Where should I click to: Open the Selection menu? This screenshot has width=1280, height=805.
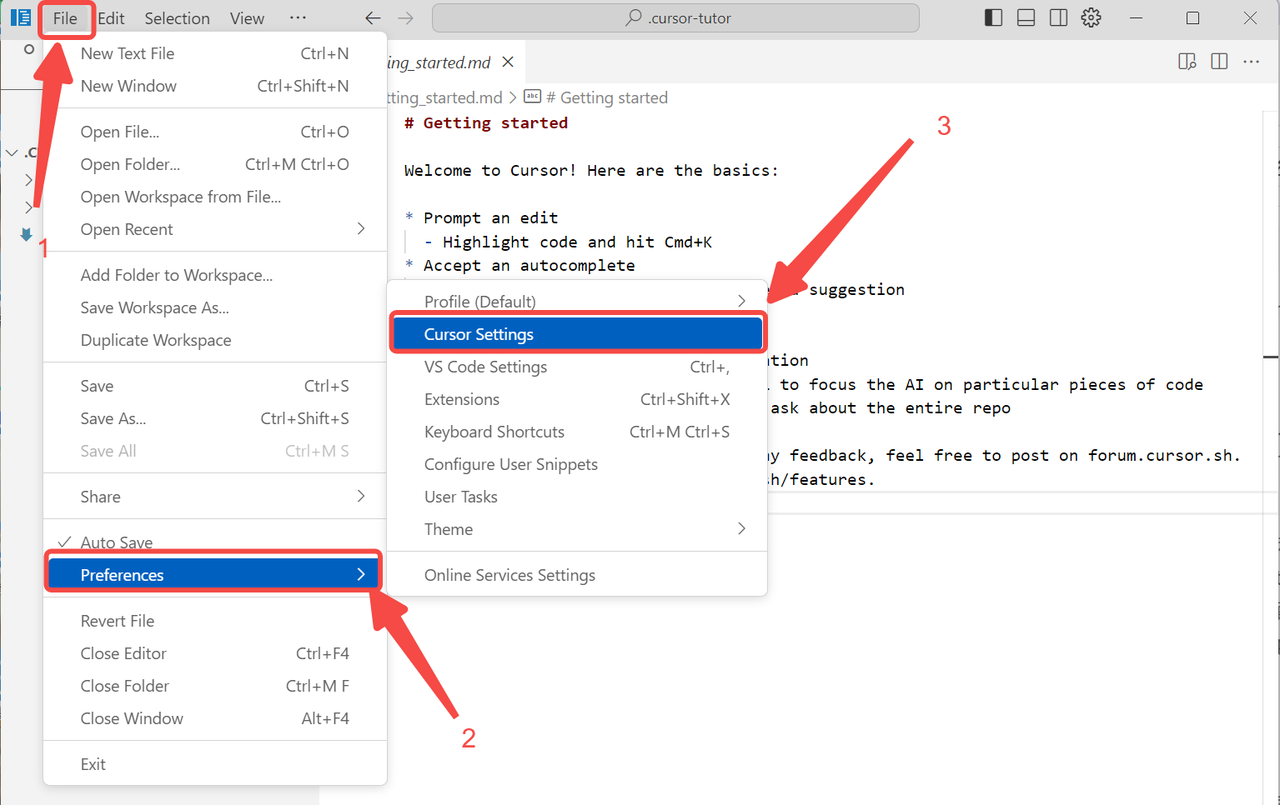tap(177, 18)
